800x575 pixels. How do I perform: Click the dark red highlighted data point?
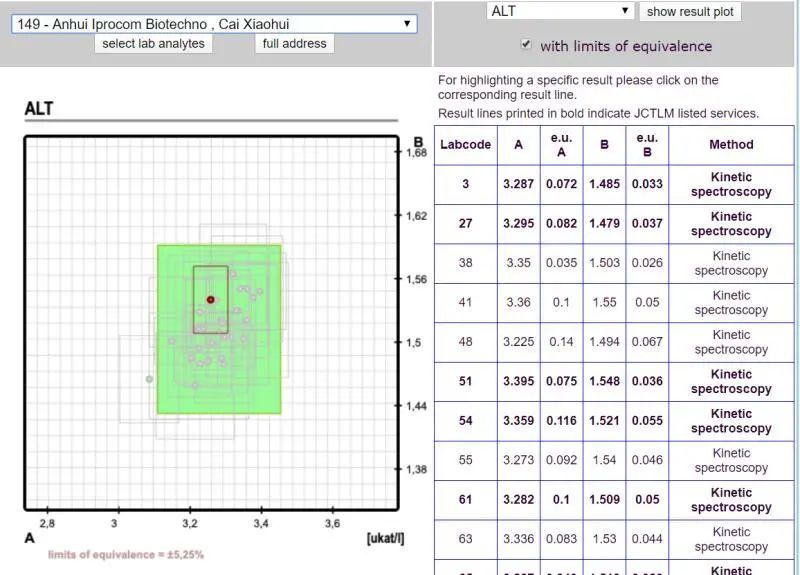pos(210,300)
